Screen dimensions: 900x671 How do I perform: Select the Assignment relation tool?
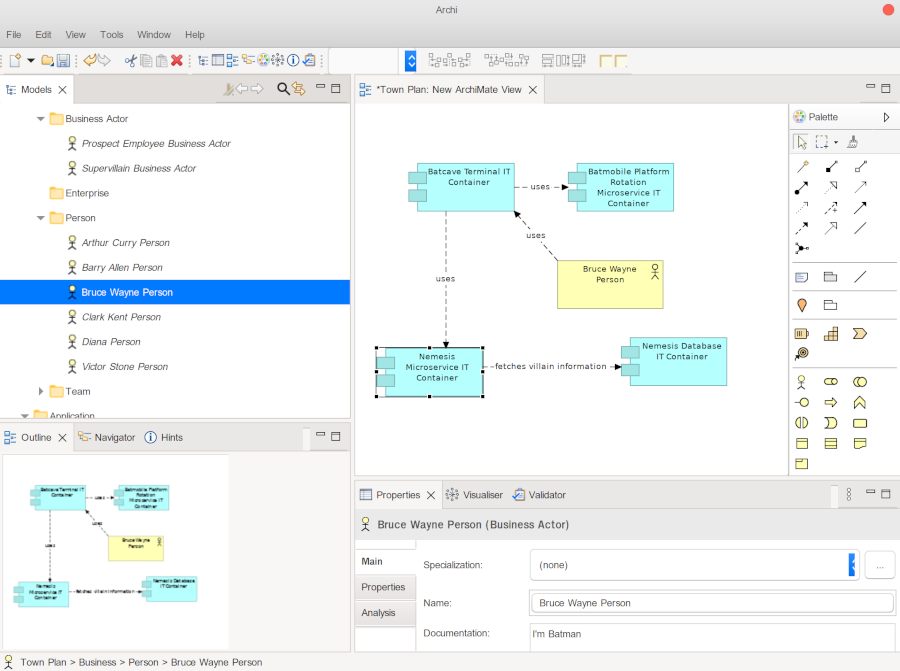coord(802,187)
